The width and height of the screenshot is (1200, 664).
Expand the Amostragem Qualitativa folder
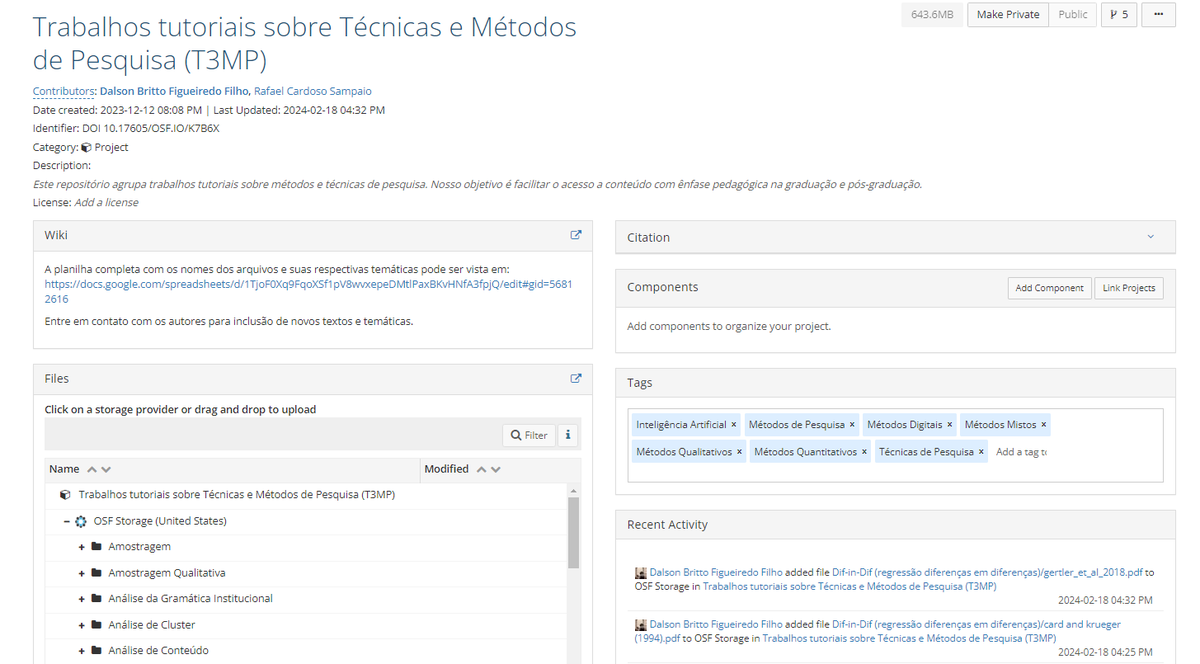pyautogui.click(x=82, y=573)
